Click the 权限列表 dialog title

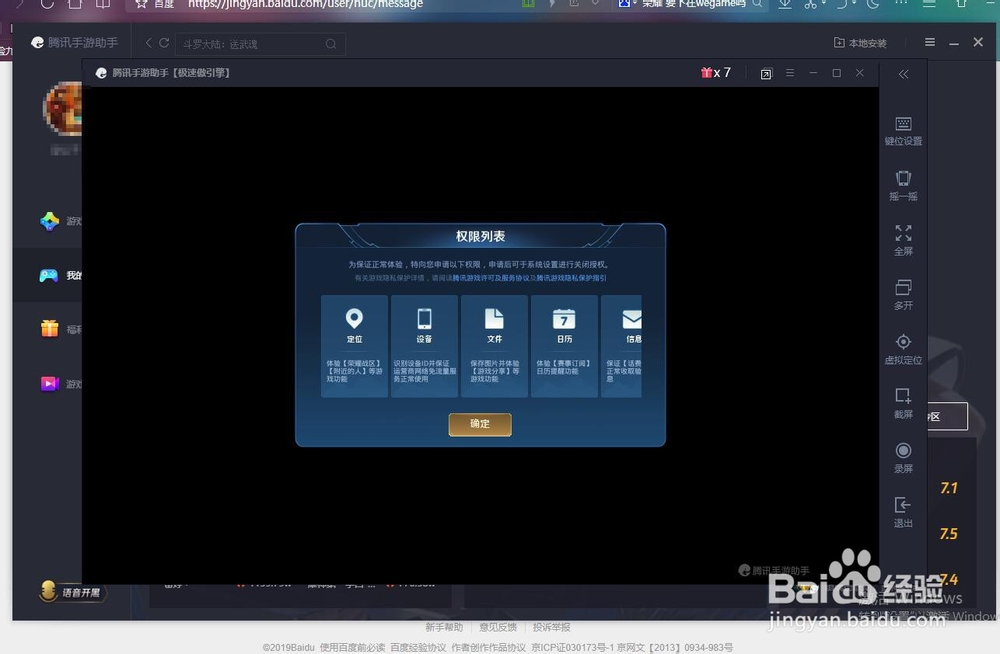(x=480, y=236)
